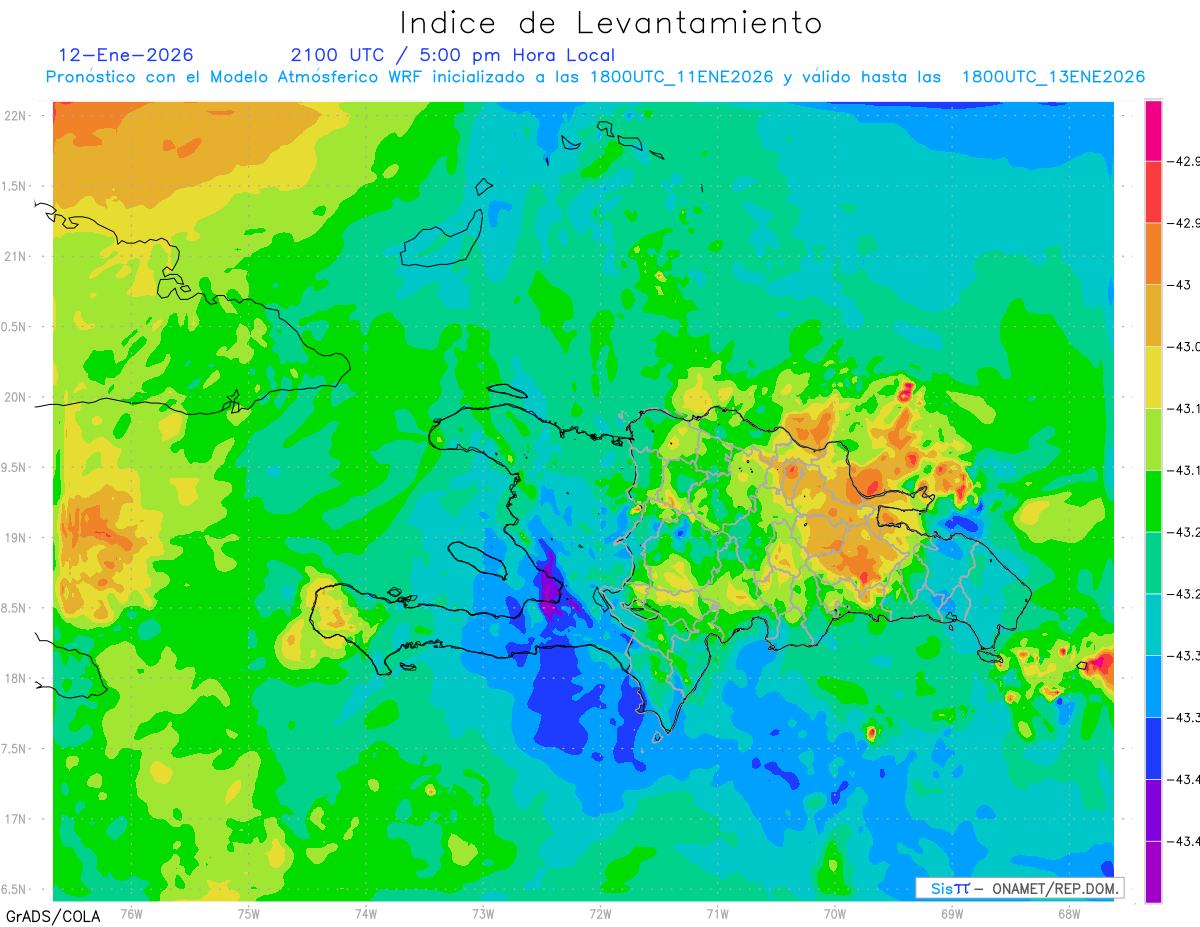Select the violet bottom colorbar segment
This screenshot has width=1200, height=927.
coord(1153,872)
